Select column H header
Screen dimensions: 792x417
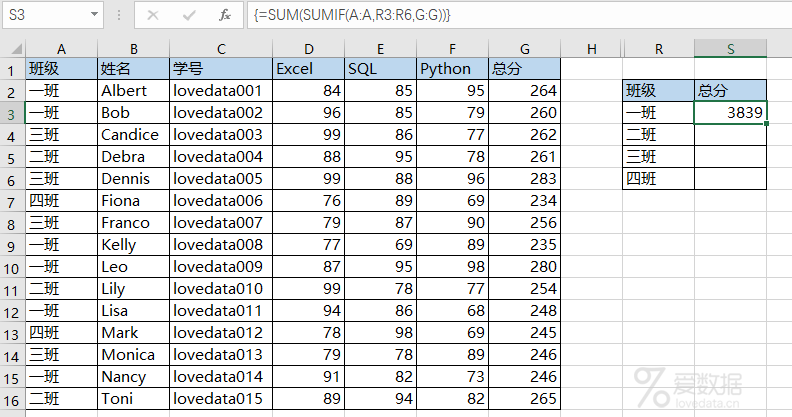click(591, 49)
